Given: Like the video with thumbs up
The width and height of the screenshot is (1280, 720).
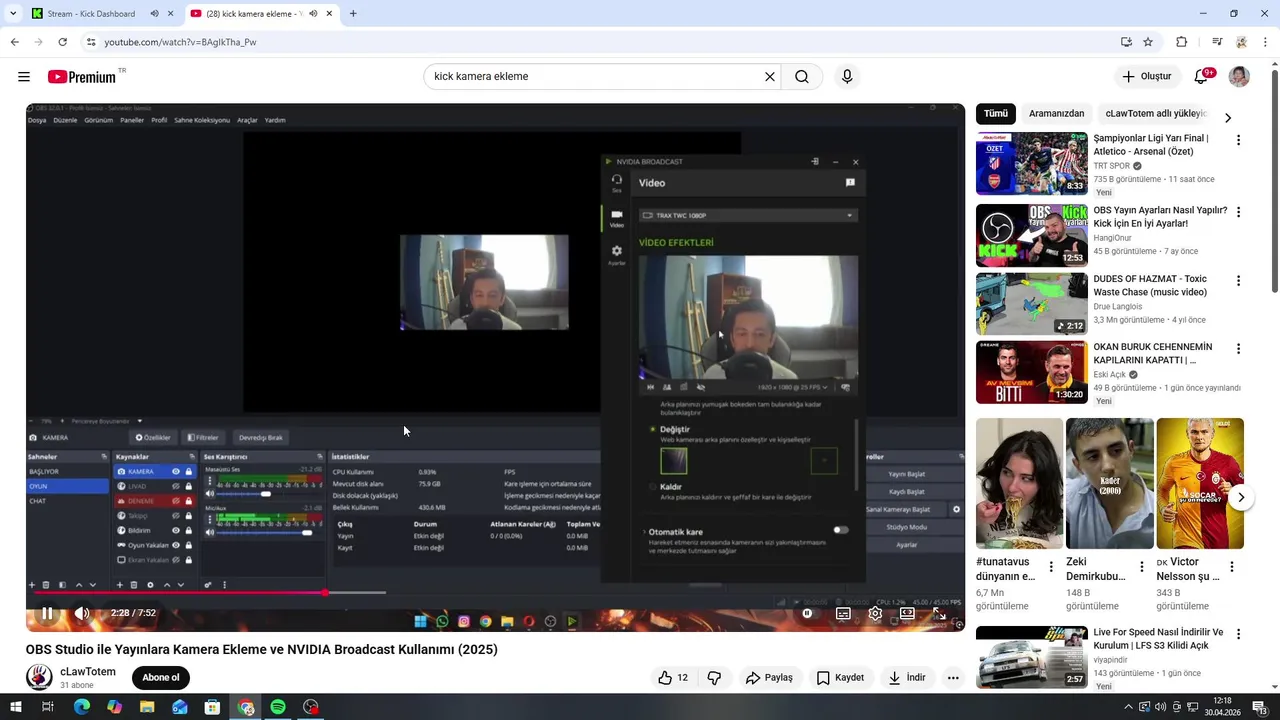Looking at the screenshot, I should [x=673, y=678].
